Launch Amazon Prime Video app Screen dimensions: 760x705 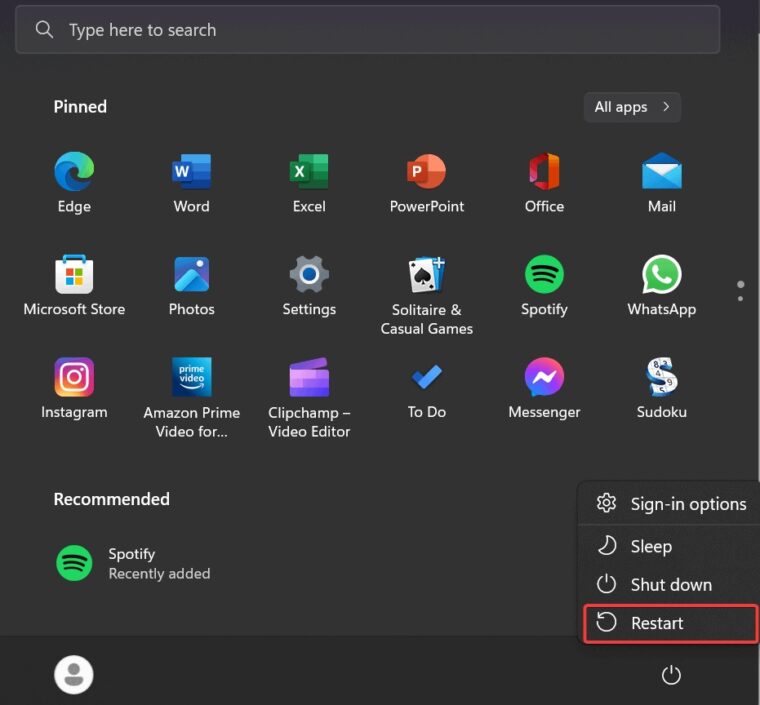tap(191, 377)
